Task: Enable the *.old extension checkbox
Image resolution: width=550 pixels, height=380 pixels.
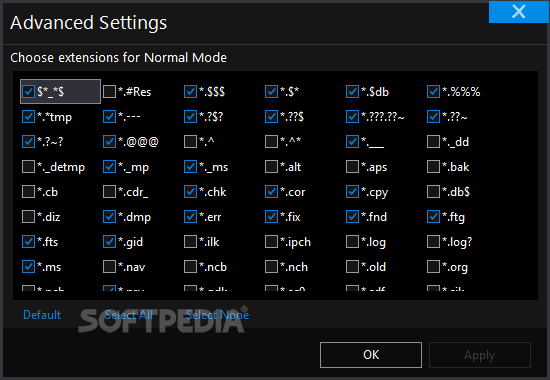Action: (353, 267)
